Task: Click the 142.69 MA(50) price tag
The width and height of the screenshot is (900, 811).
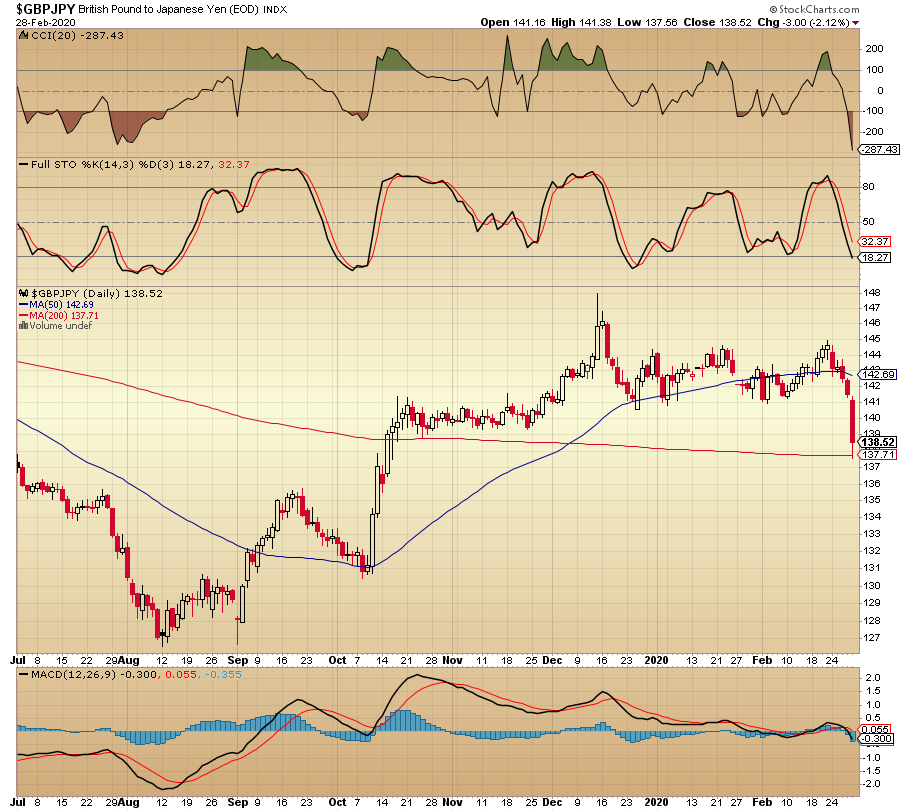Action: point(877,374)
